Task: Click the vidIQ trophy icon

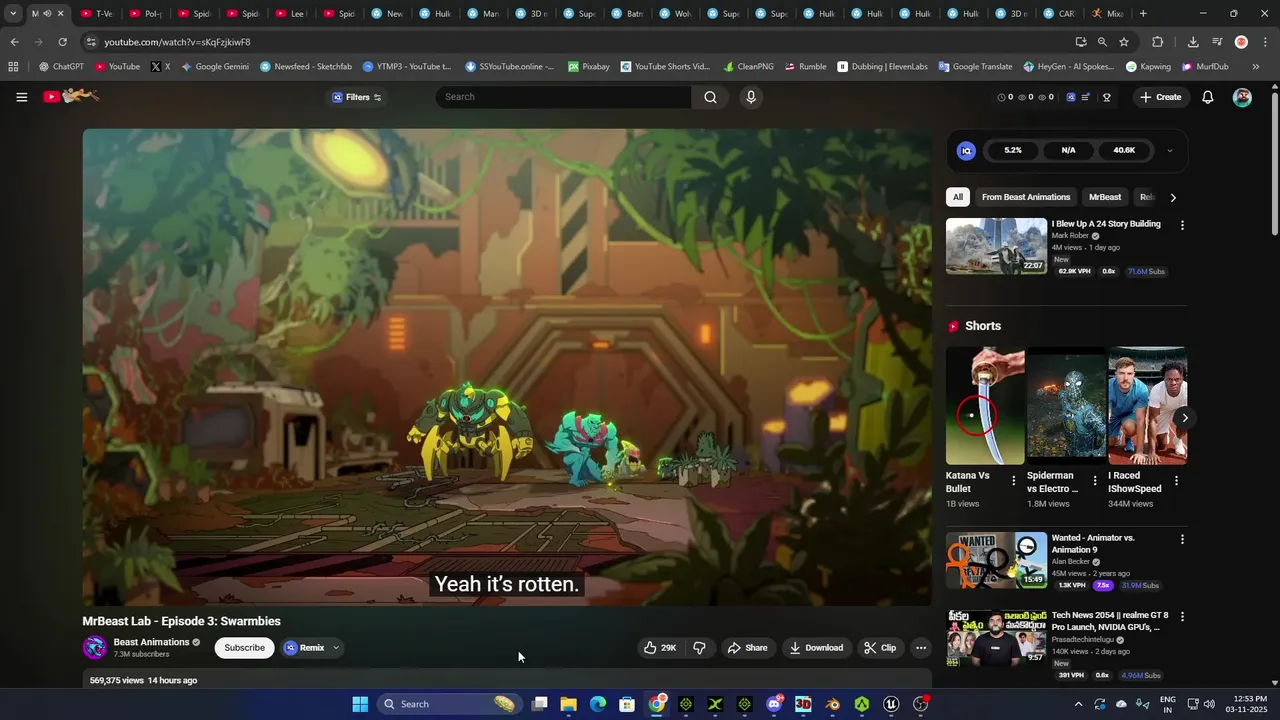Action: click(x=1107, y=97)
